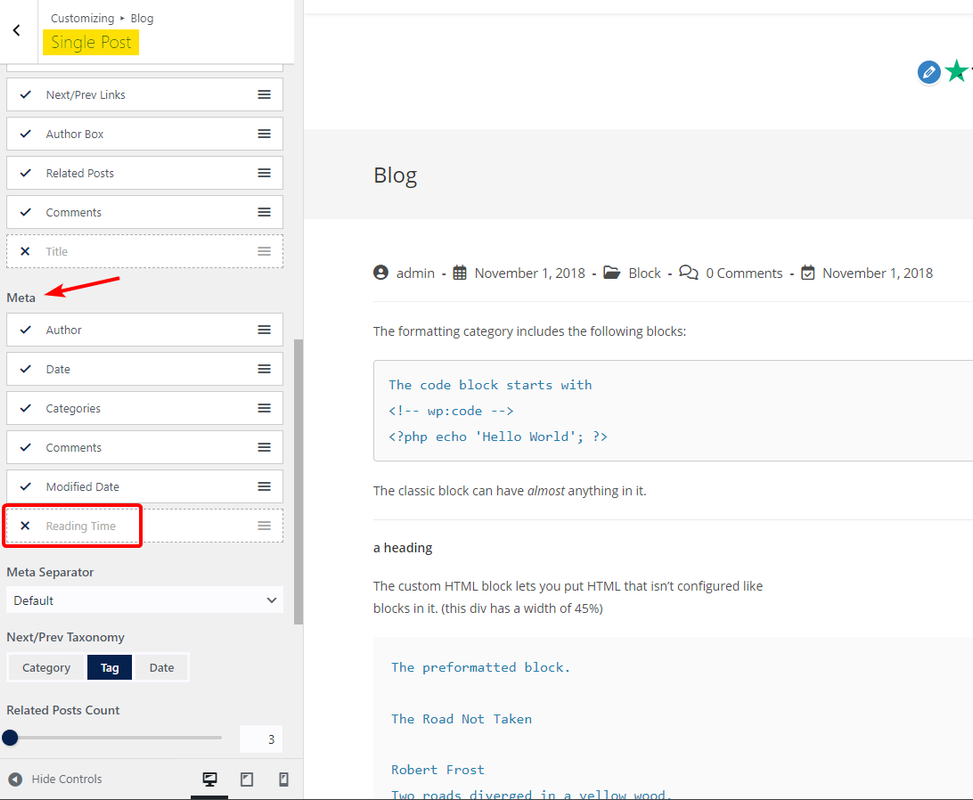
Task: Click 'The preformatted block.' text
Action: 481,667
